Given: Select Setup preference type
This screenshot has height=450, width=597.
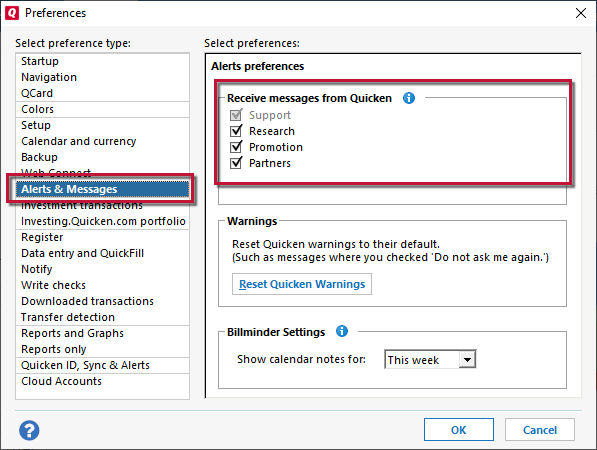Looking at the screenshot, I should click(x=102, y=125).
